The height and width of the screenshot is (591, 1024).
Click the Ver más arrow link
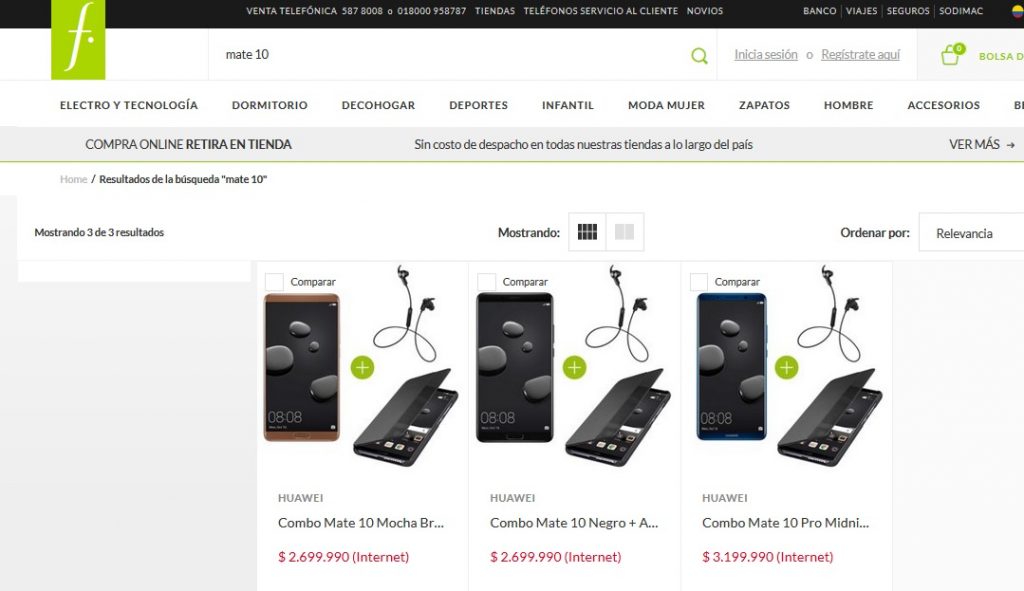[982, 144]
